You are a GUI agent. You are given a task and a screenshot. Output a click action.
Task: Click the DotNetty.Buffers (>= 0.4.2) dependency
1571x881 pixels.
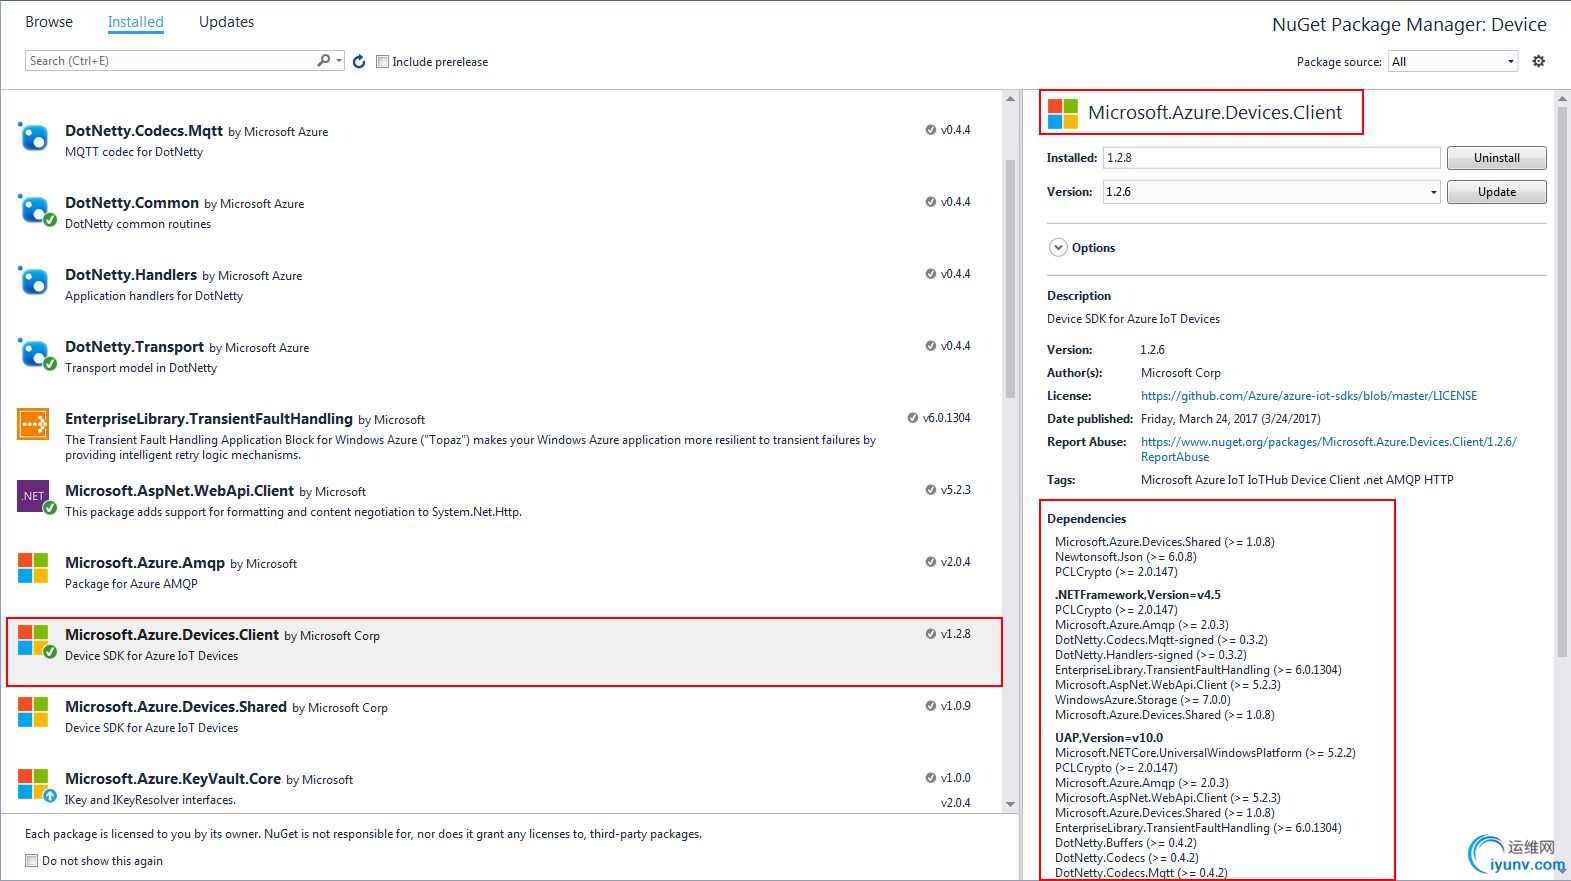1126,843
